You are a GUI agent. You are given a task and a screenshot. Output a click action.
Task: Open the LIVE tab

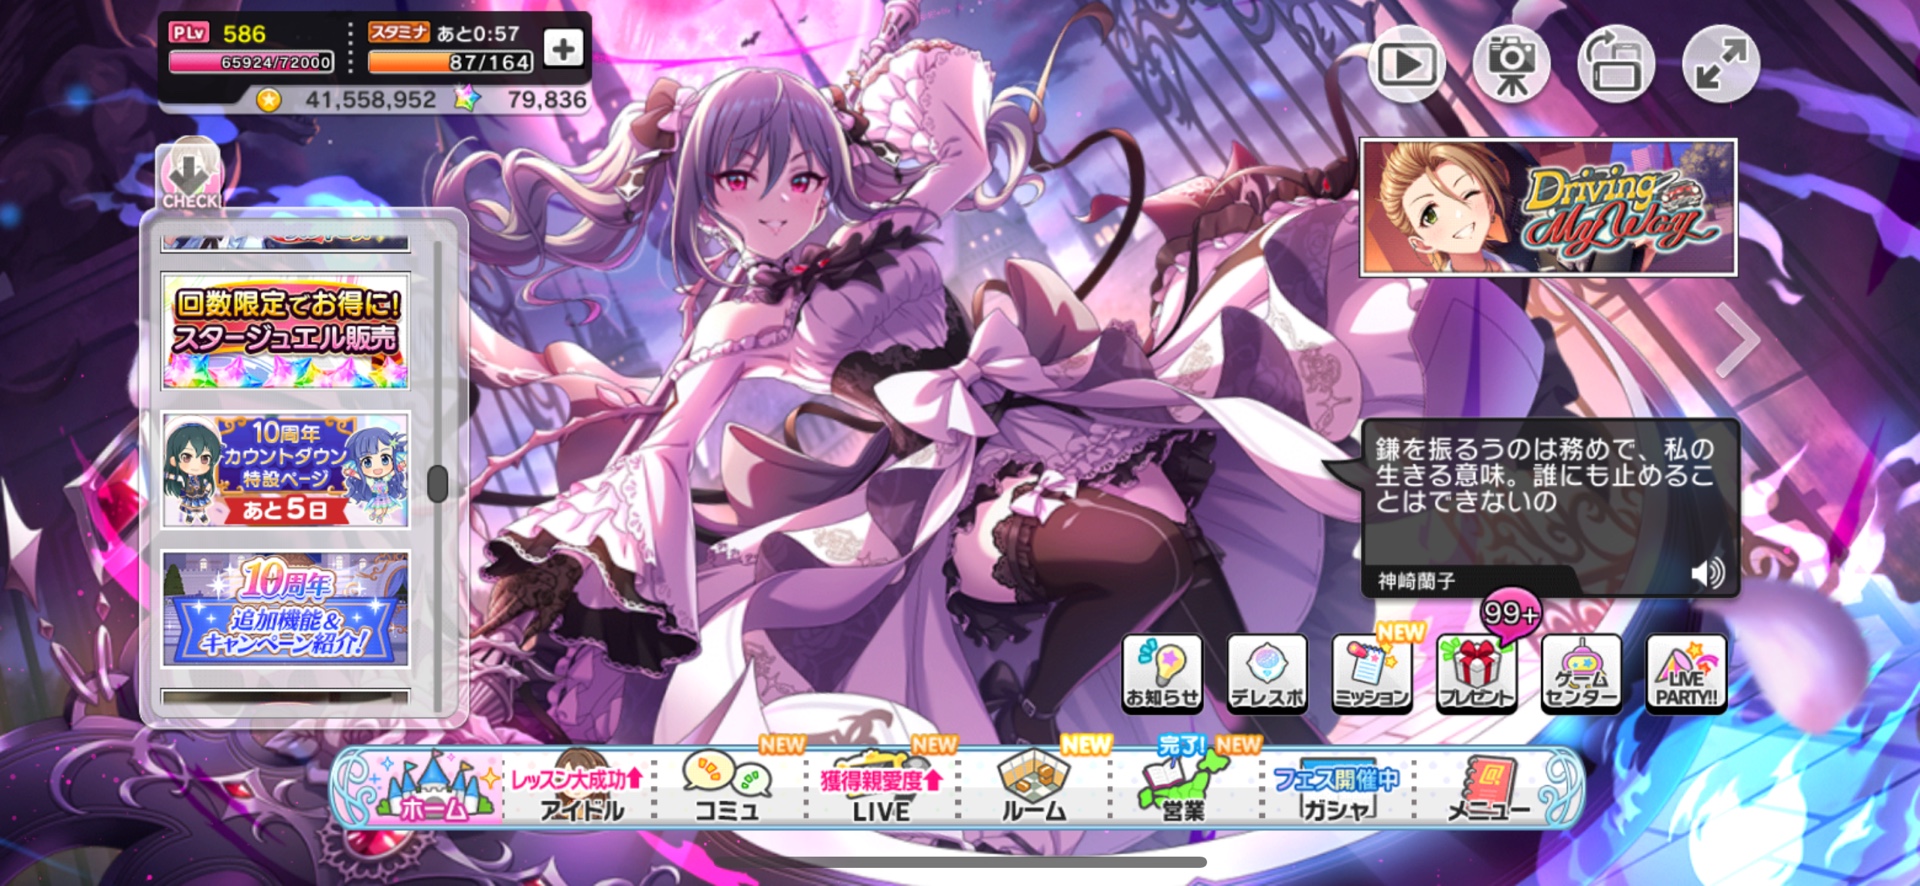point(881,789)
